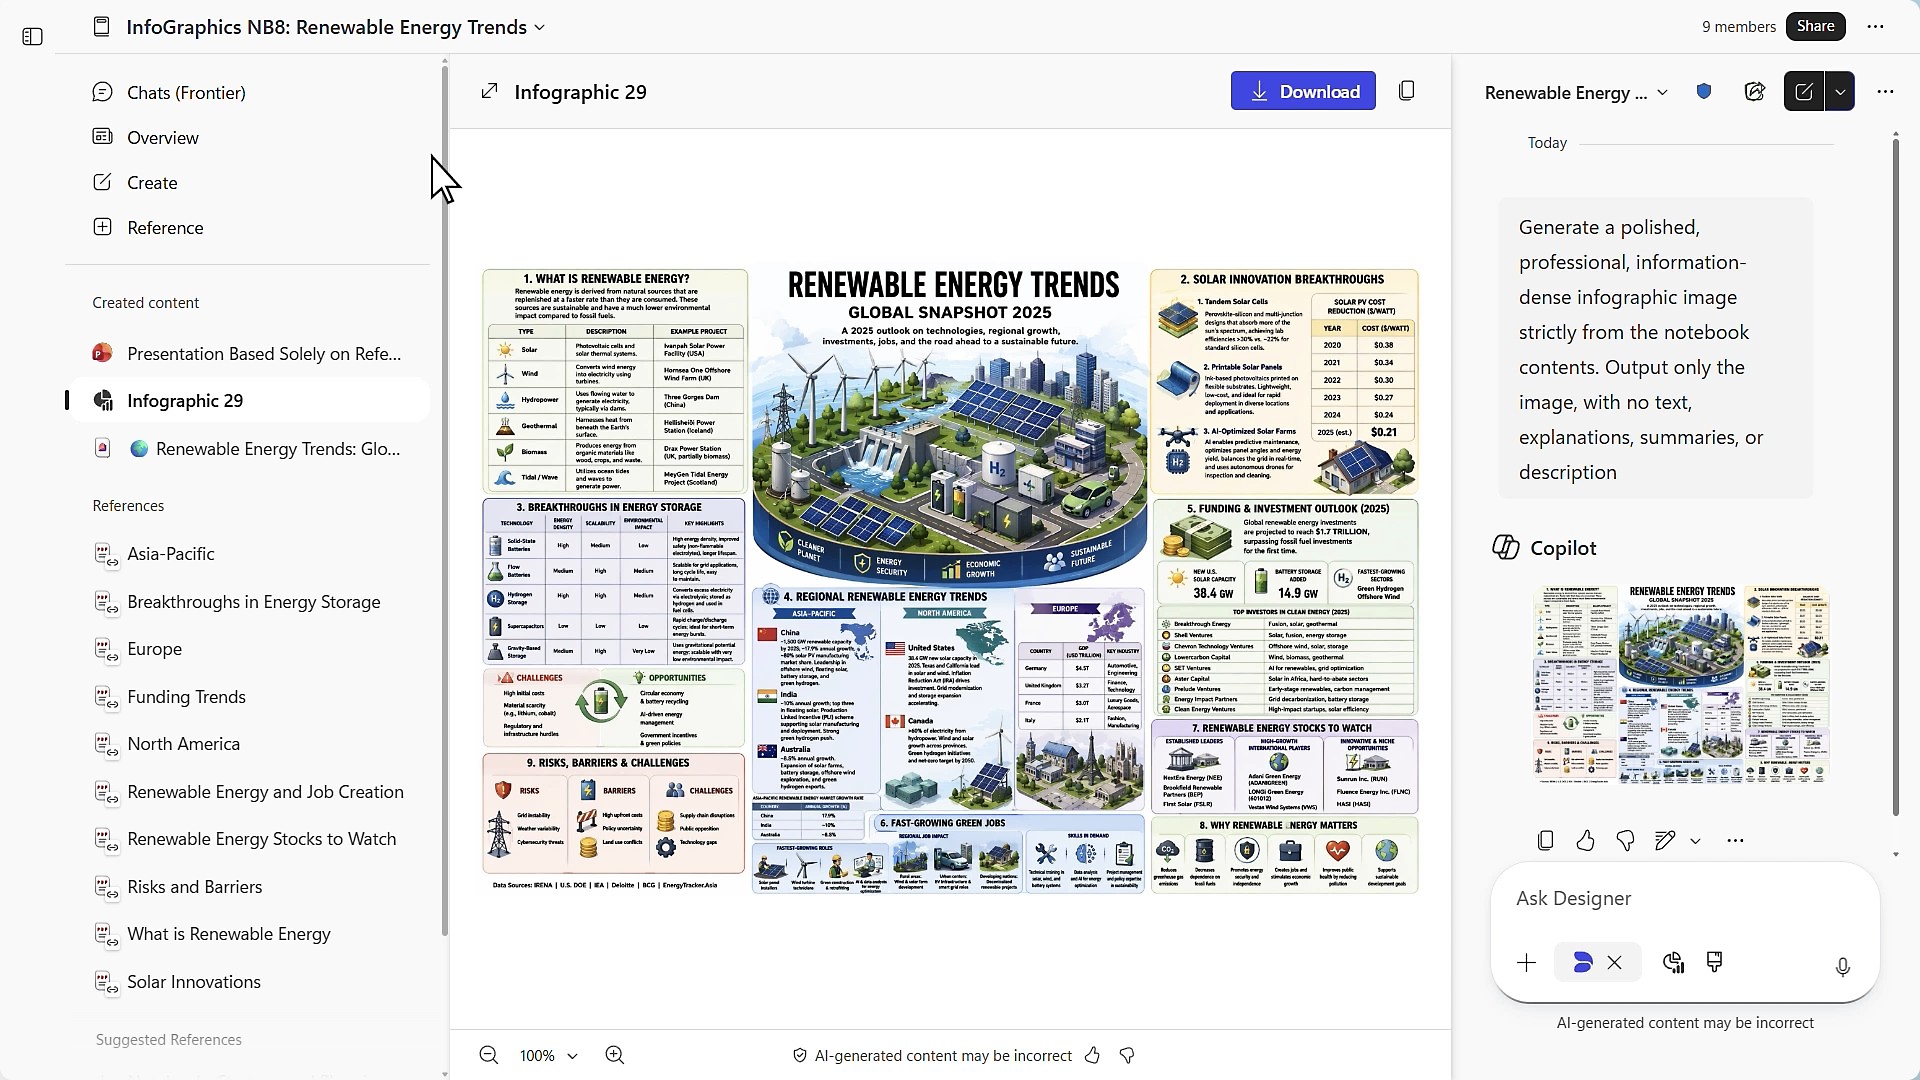Give thumbs up to Copilot response
The width and height of the screenshot is (1920, 1080).
1585,841
